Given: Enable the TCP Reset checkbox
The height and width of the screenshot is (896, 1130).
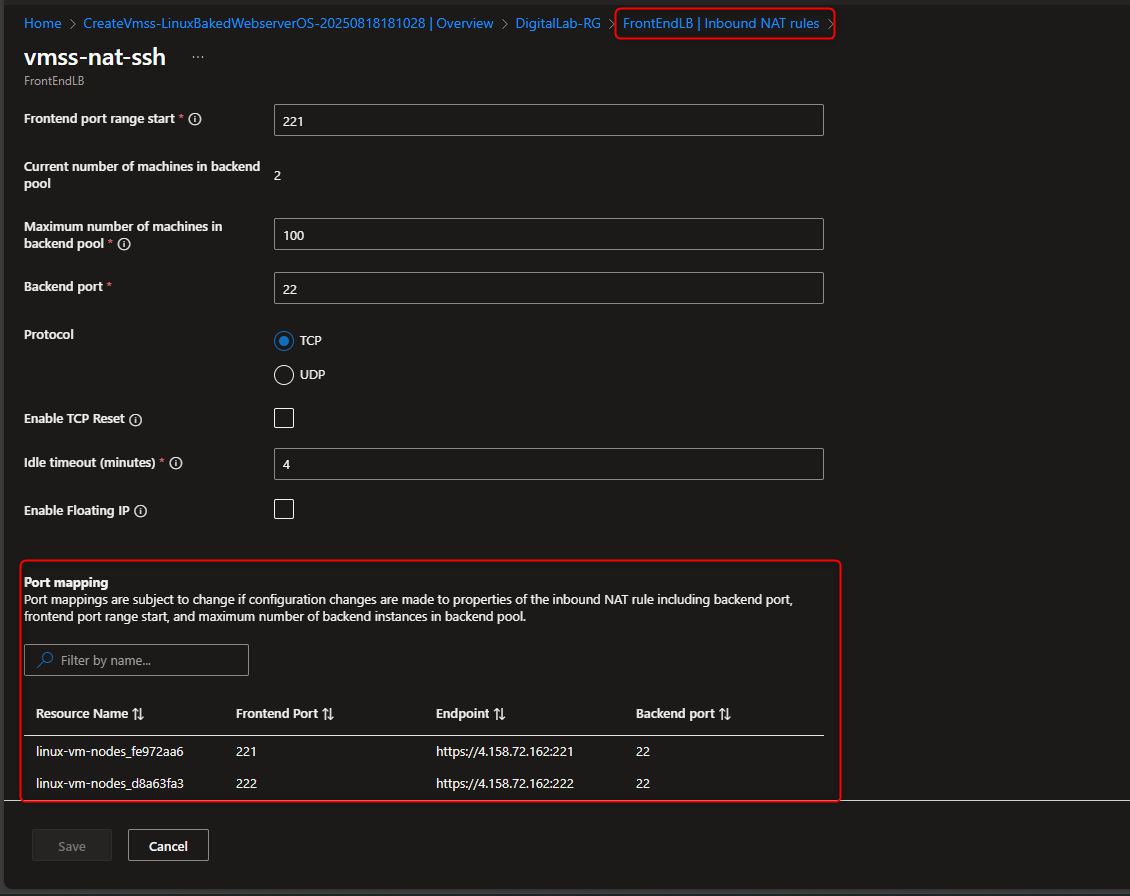Looking at the screenshot, I should point(284,418).
